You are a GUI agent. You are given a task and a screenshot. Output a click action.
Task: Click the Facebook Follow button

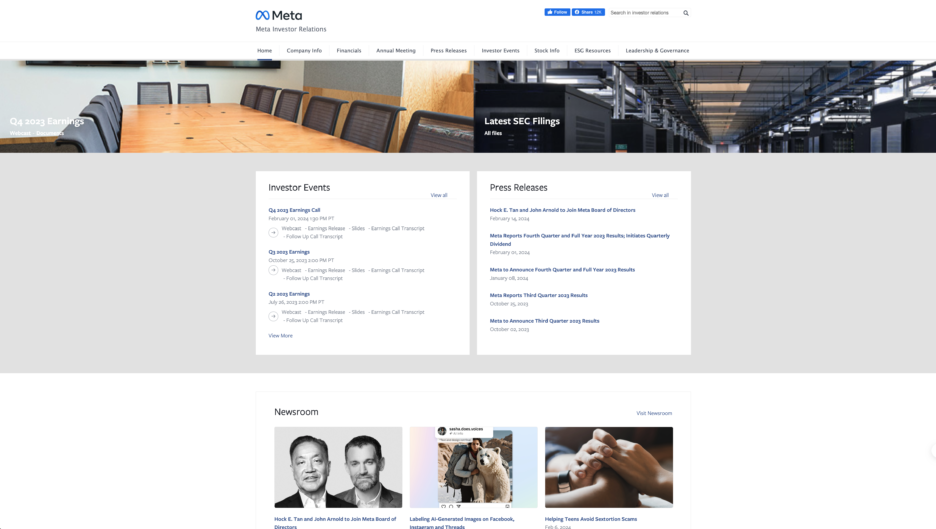[557, 12]
